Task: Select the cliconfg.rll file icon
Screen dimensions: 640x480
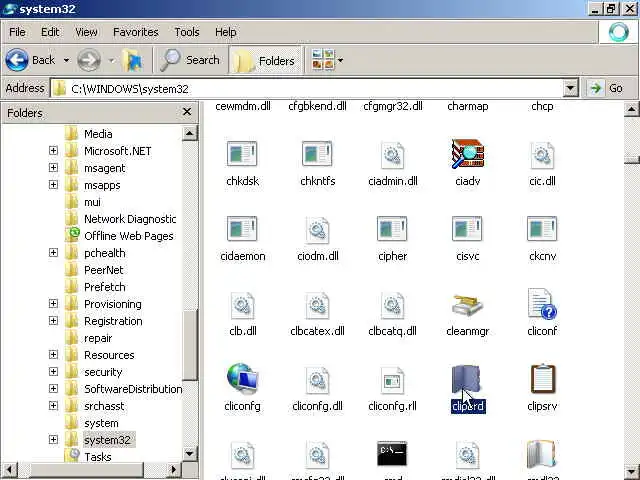Action: [x=392, y=380]
